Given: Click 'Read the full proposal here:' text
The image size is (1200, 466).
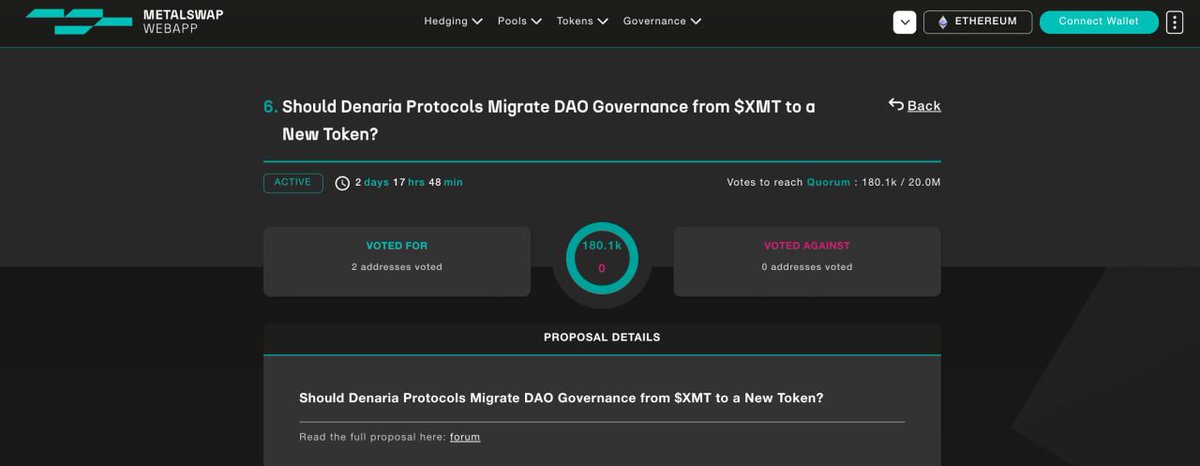Looking at the screenshot, I should tap(372, 437).
